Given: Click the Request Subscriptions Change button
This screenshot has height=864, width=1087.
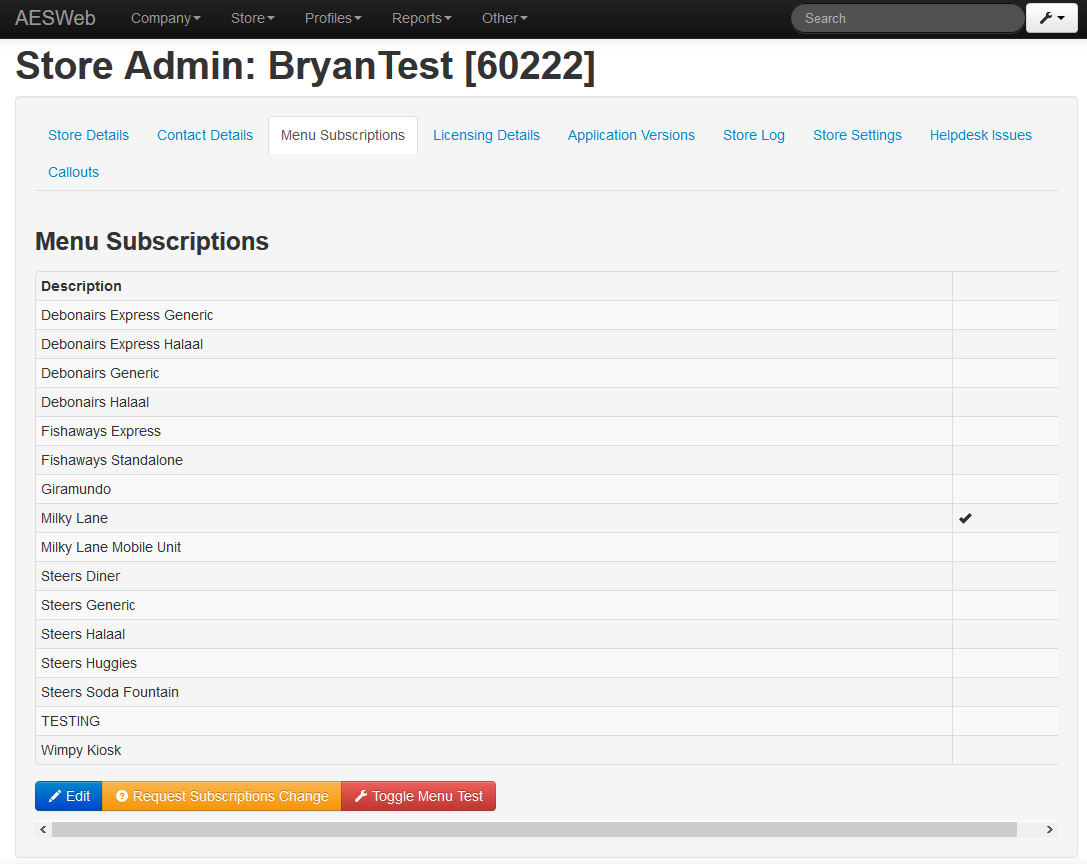Looking at the screenshot, I should 222,796.
